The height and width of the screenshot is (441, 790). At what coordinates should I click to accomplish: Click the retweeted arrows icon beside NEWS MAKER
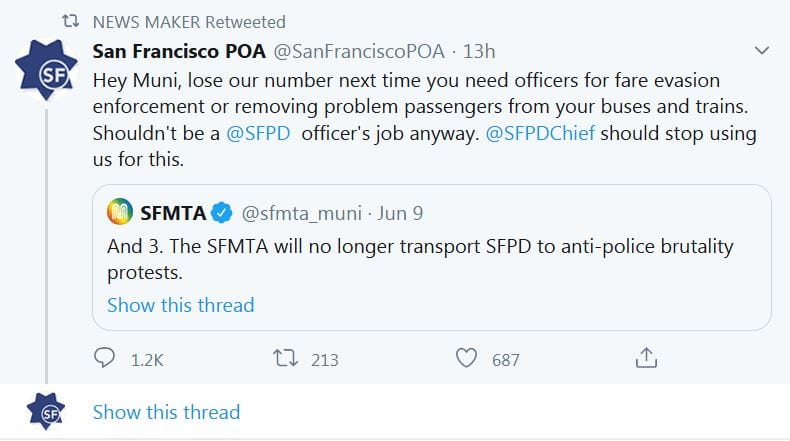tap(72, 21)
